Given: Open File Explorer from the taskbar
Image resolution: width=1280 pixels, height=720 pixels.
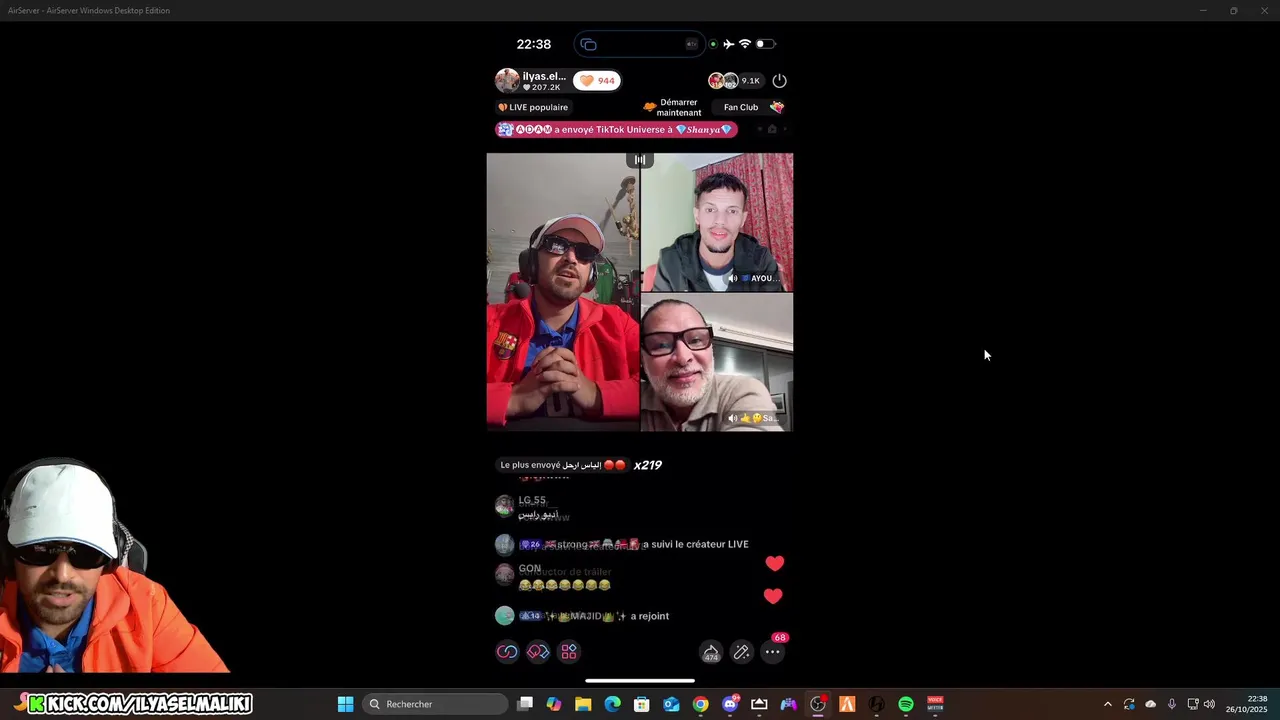Looking at the screenshot, I should pyautogui.click(x=583, y=704).
